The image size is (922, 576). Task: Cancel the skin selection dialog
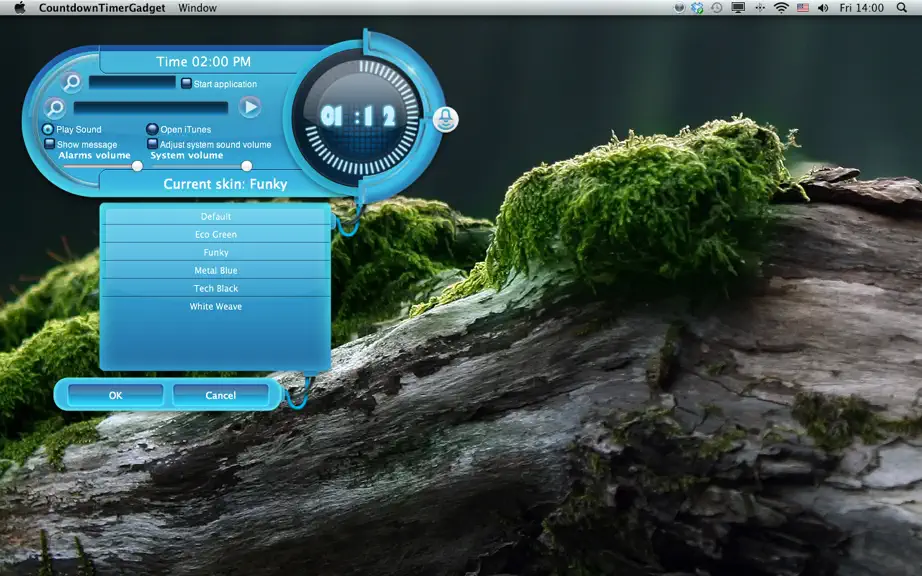pyautogui.click(x=221, y=395)
